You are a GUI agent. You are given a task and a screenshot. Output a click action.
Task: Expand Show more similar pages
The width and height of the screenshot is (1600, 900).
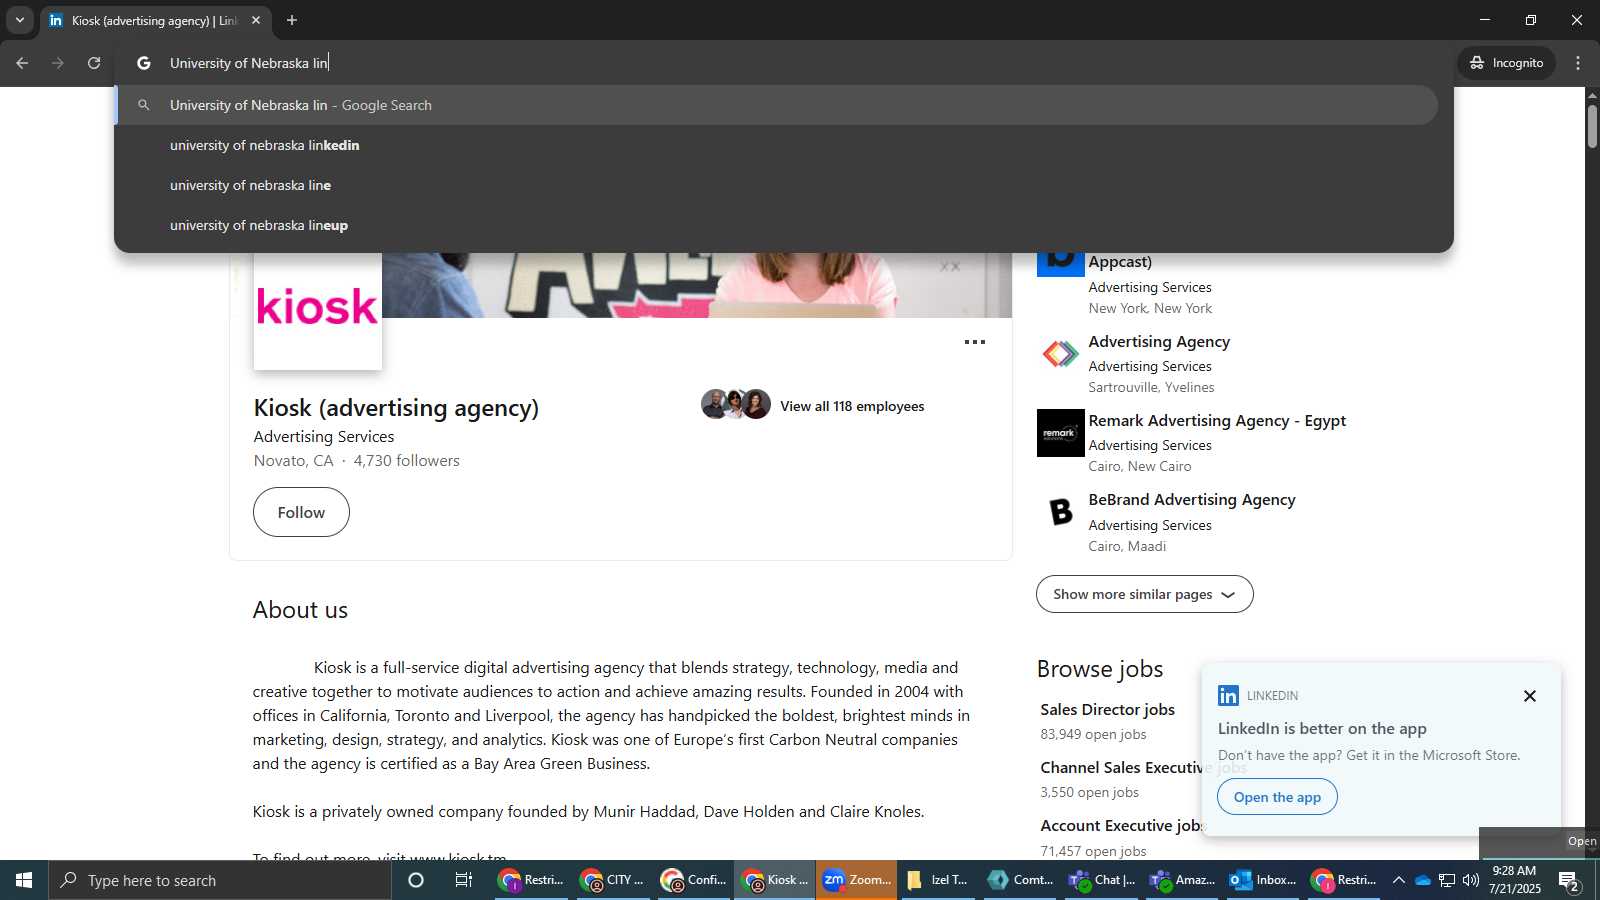[x=1144, y=594]
